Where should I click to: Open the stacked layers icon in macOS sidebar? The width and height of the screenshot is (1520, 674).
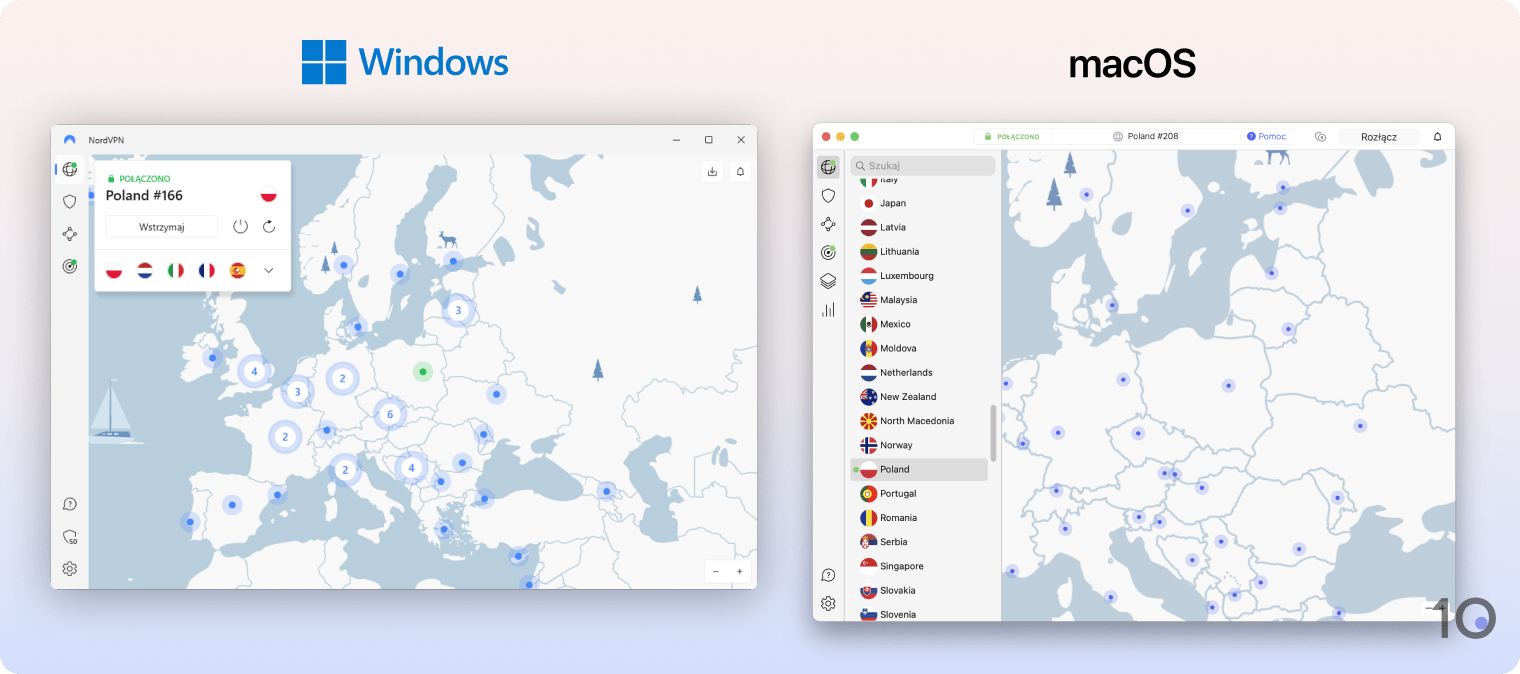point(828,281)
